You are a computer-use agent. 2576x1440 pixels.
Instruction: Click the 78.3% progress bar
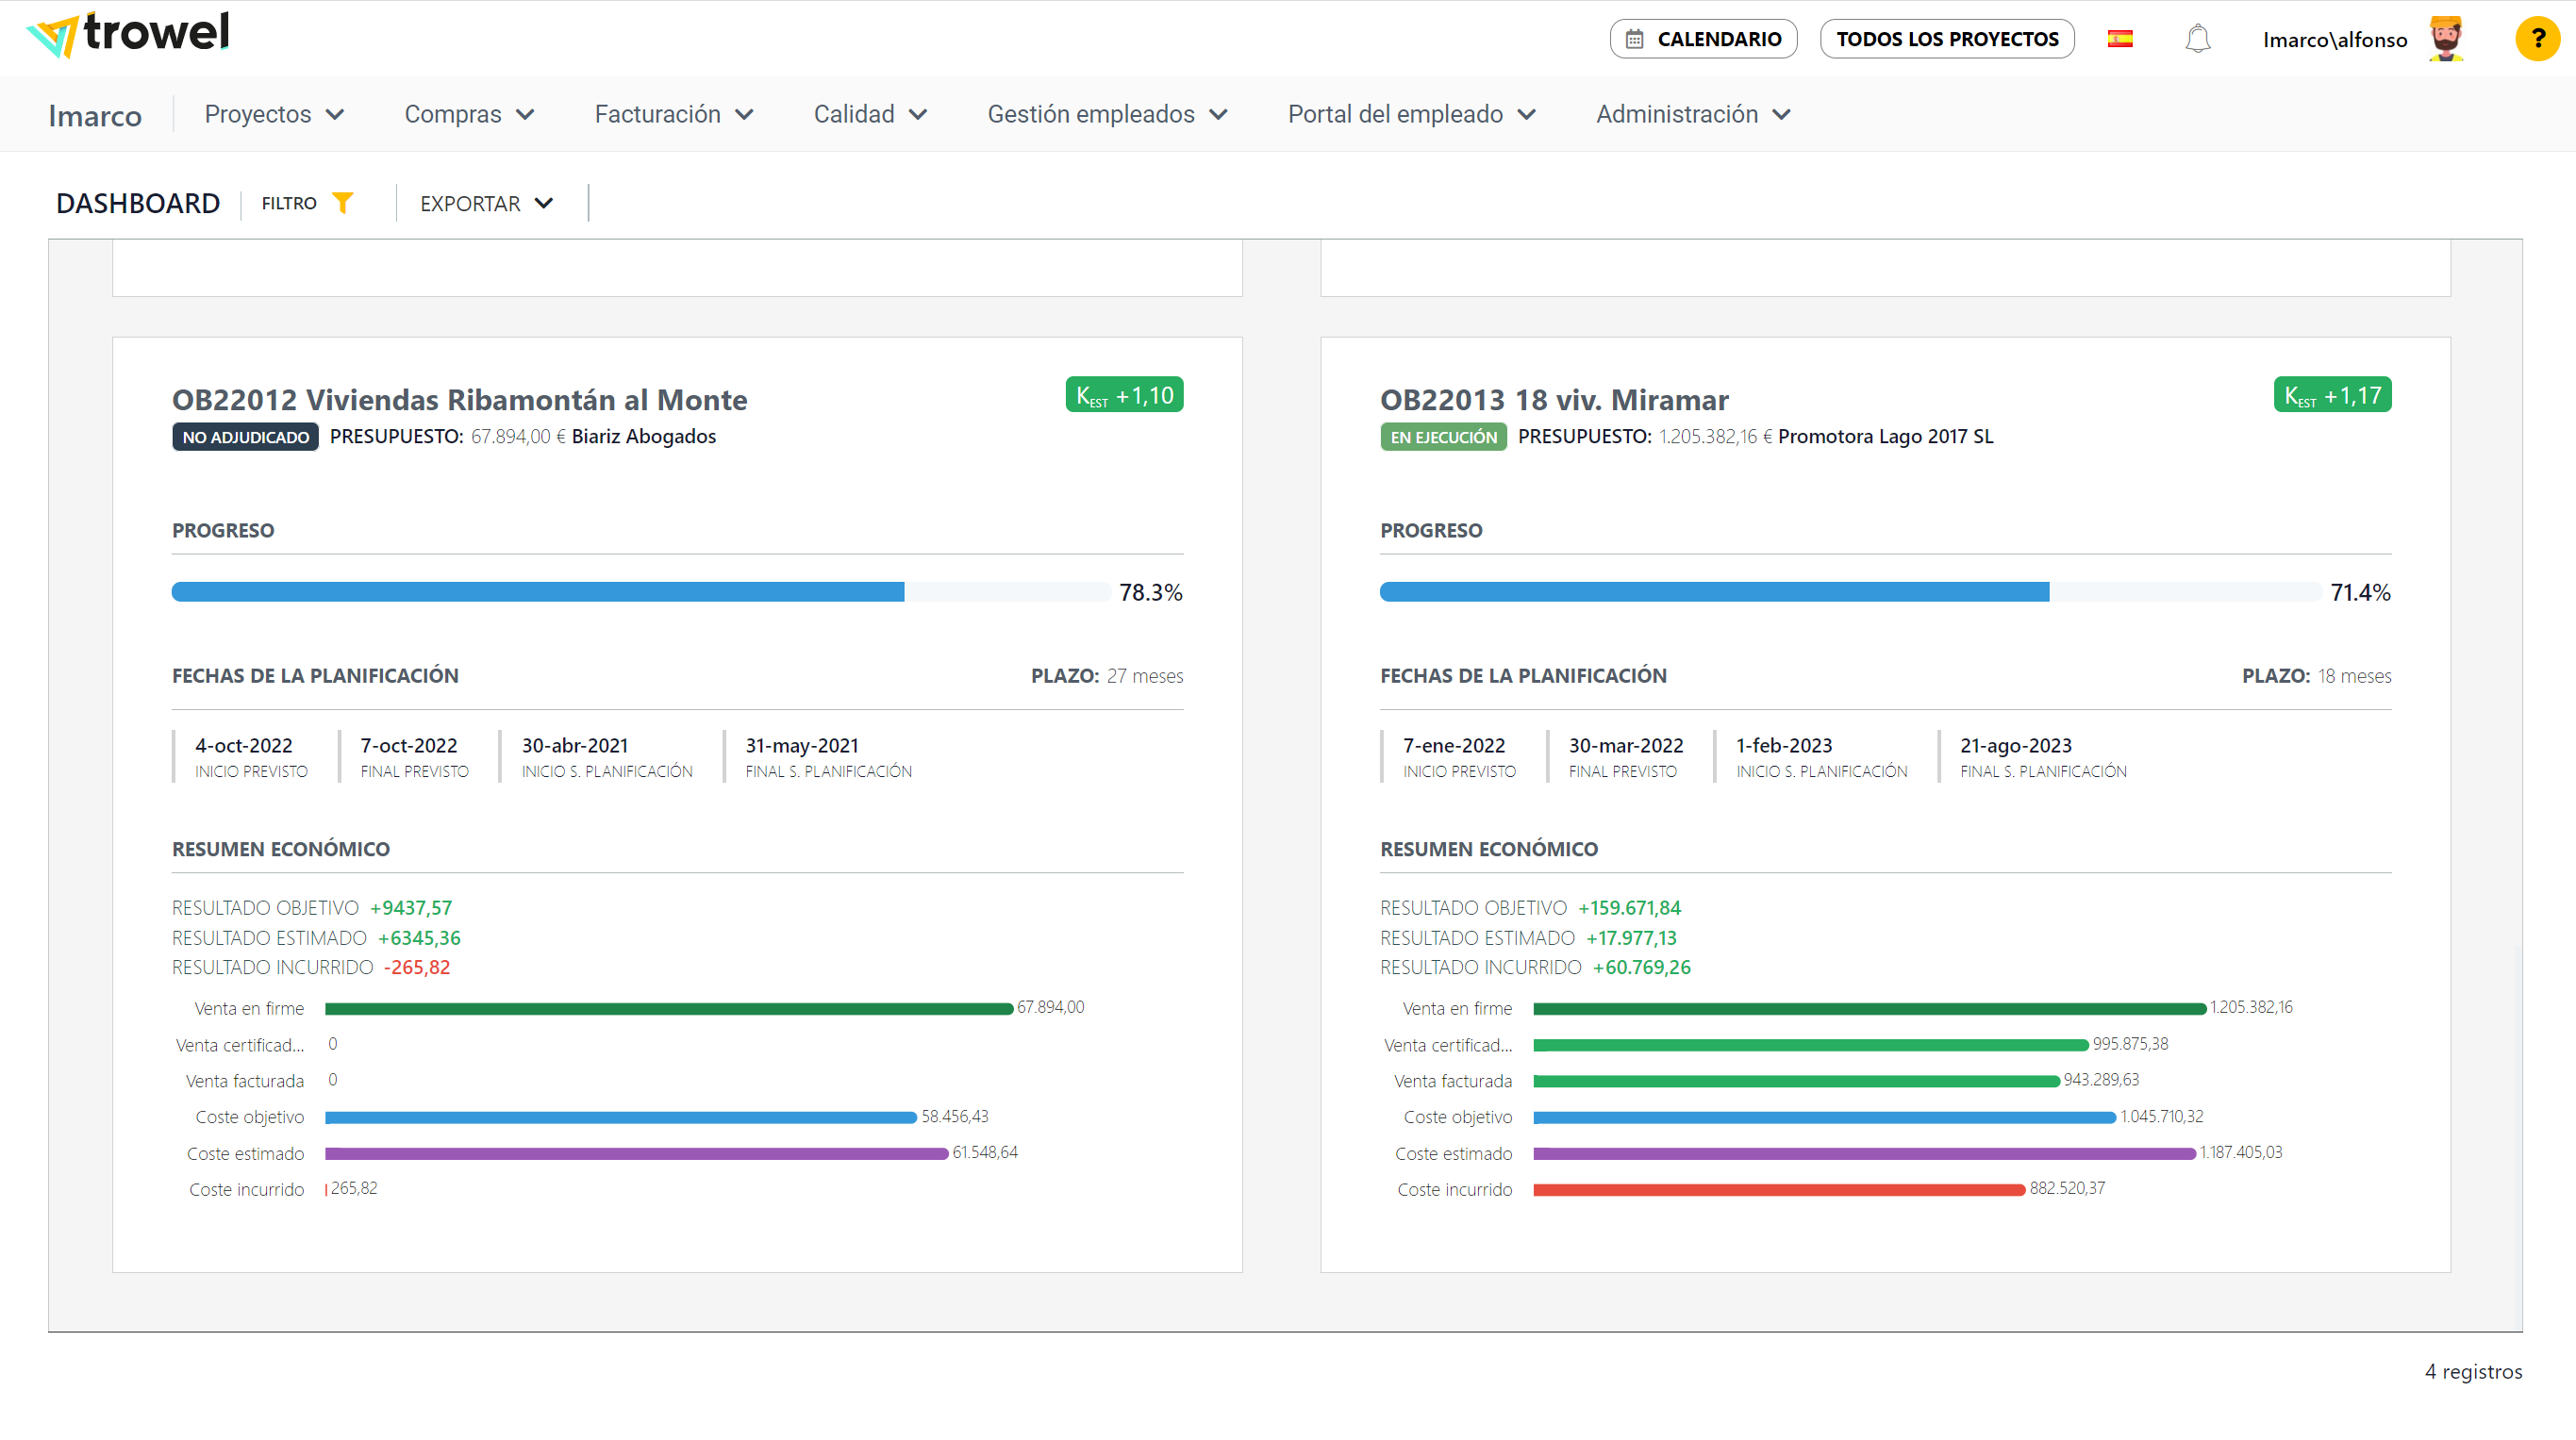[x=640, y=592]
